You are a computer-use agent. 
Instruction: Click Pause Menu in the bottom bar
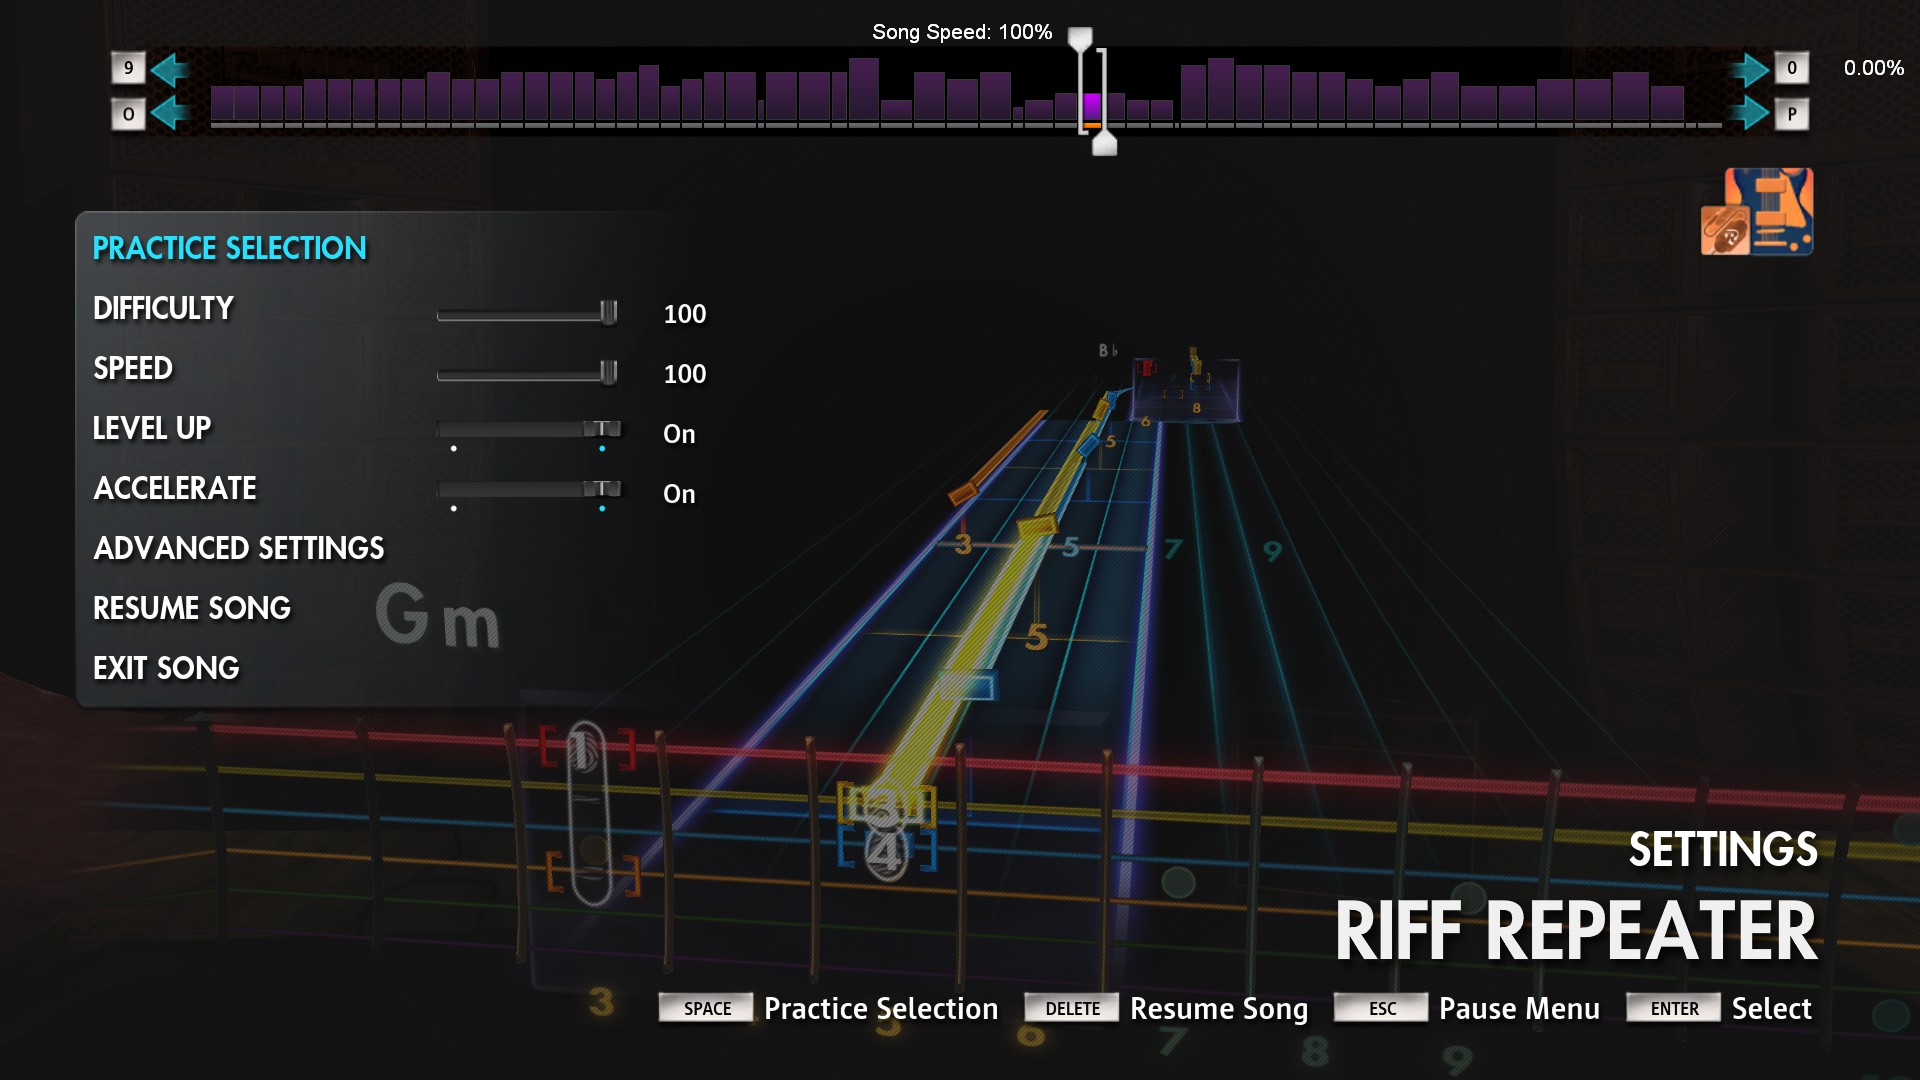1519,1009
